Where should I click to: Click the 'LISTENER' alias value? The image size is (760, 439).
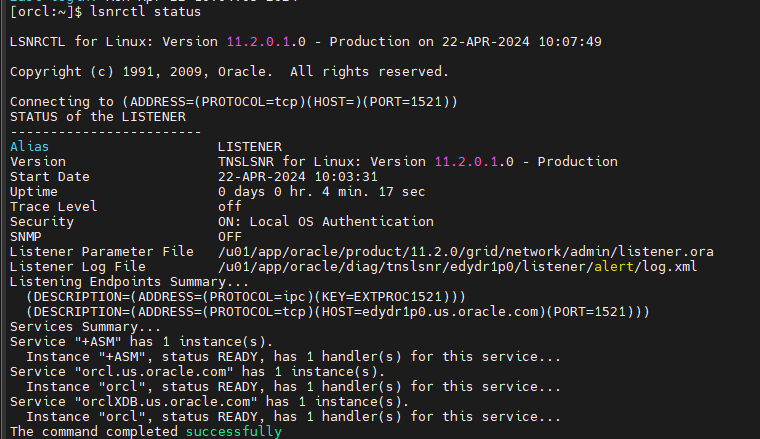pyautogui.click(x=250, y=147)
